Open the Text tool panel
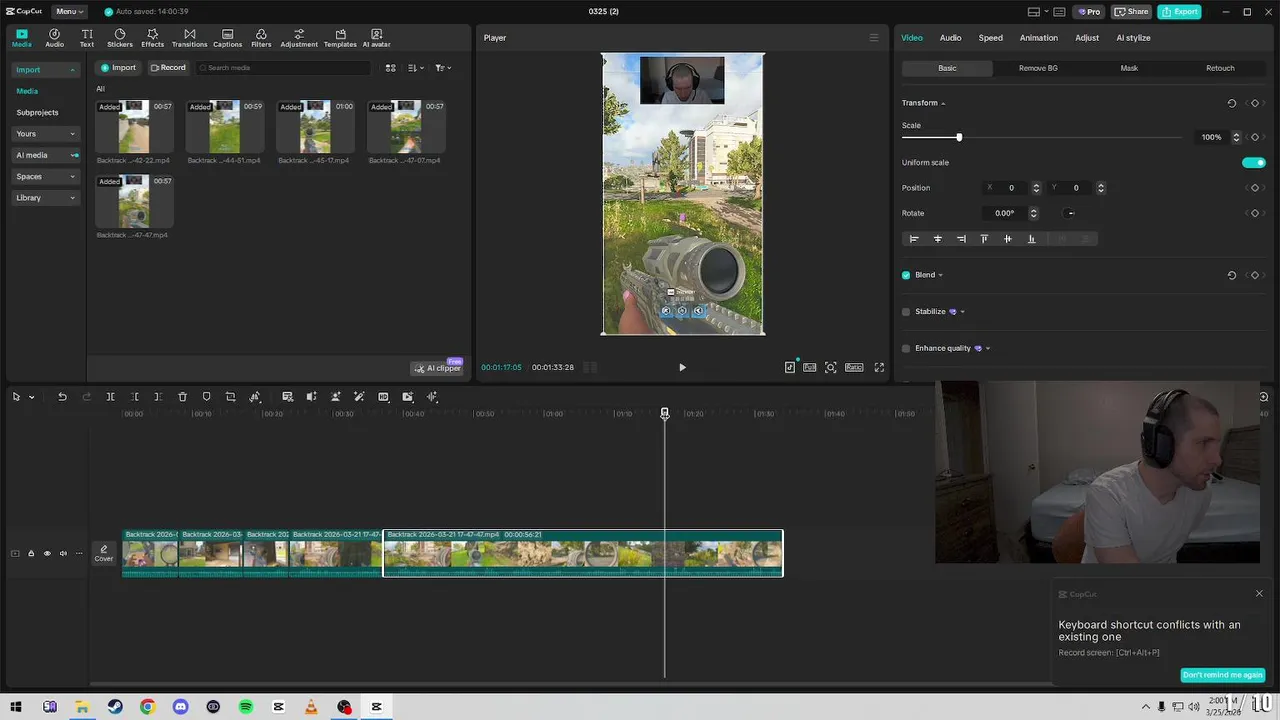 coord(87,38)
